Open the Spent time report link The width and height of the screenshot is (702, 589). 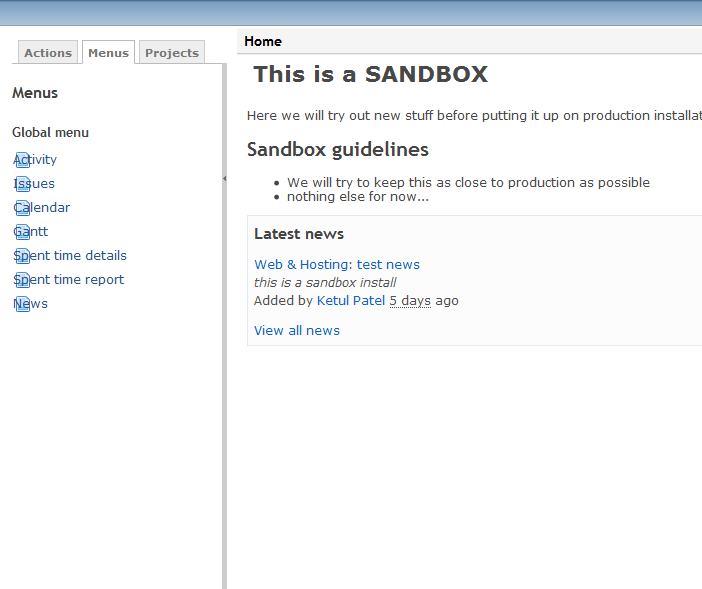tap(68, 280)
